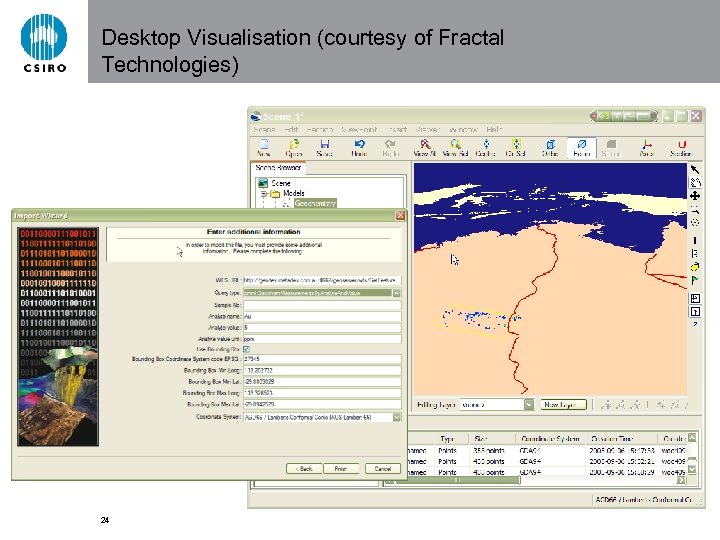Click the '355 points' table cell

tap(489, 450)
